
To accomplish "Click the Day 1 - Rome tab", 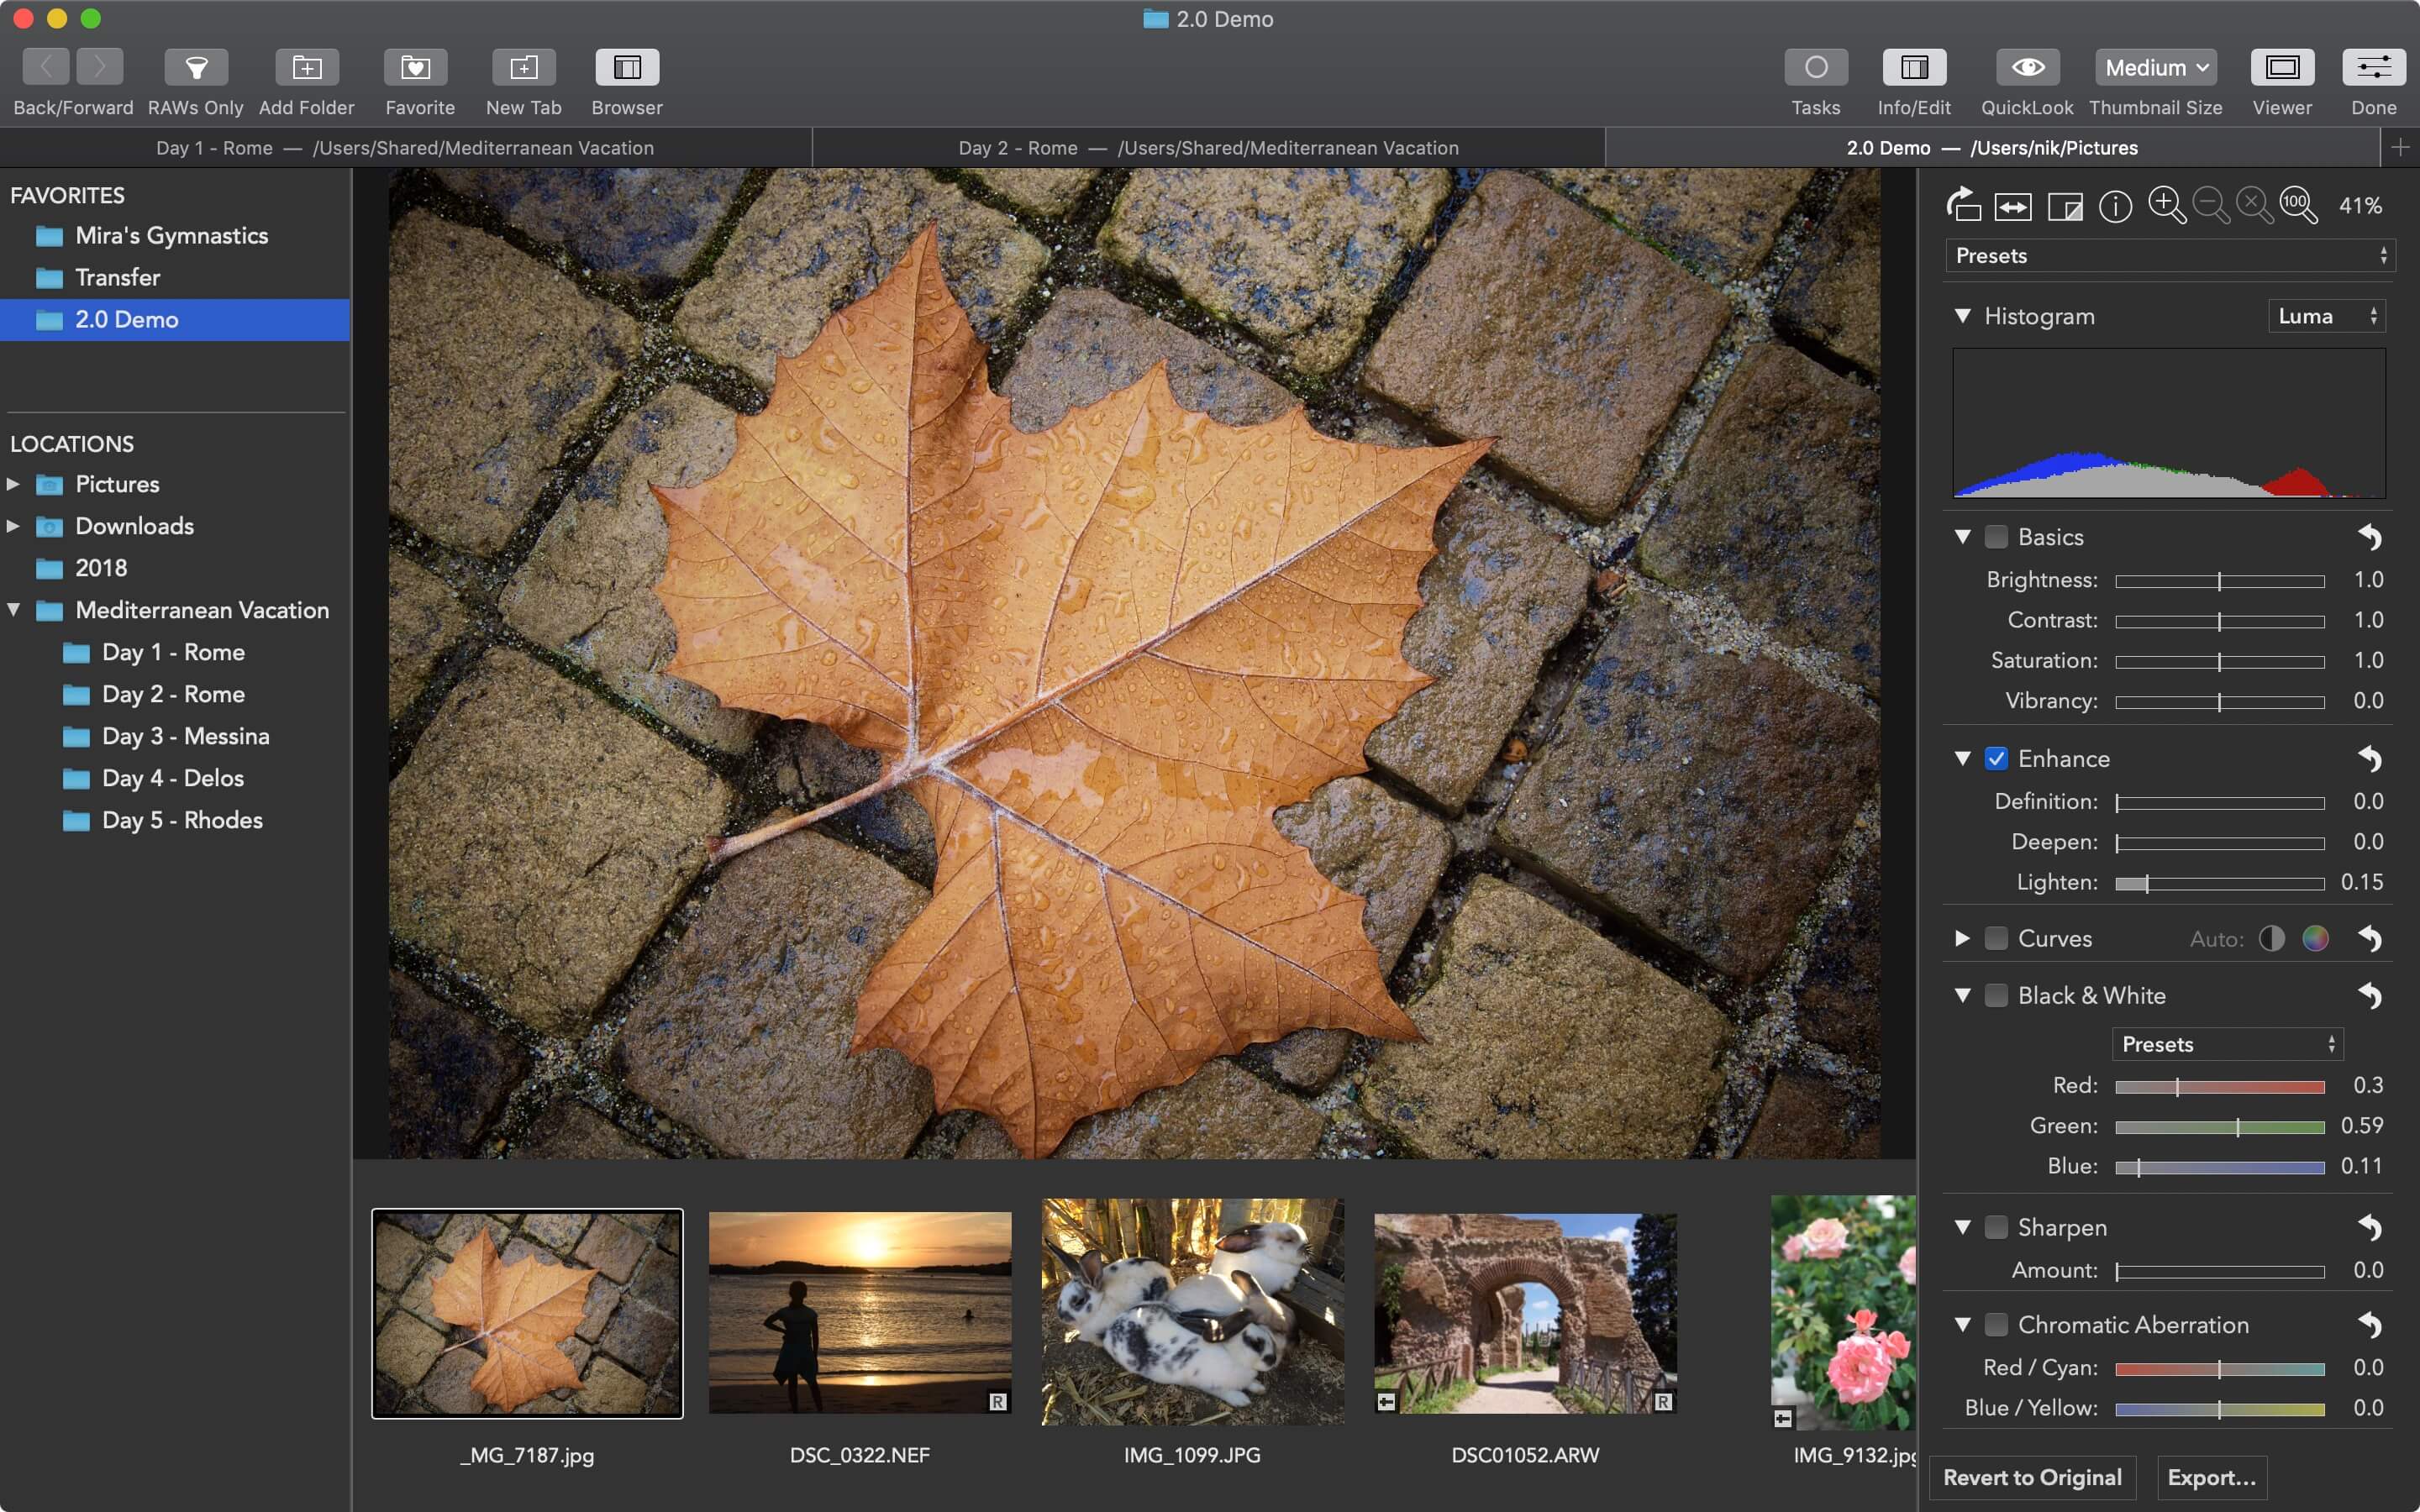I will coord(402,146).
